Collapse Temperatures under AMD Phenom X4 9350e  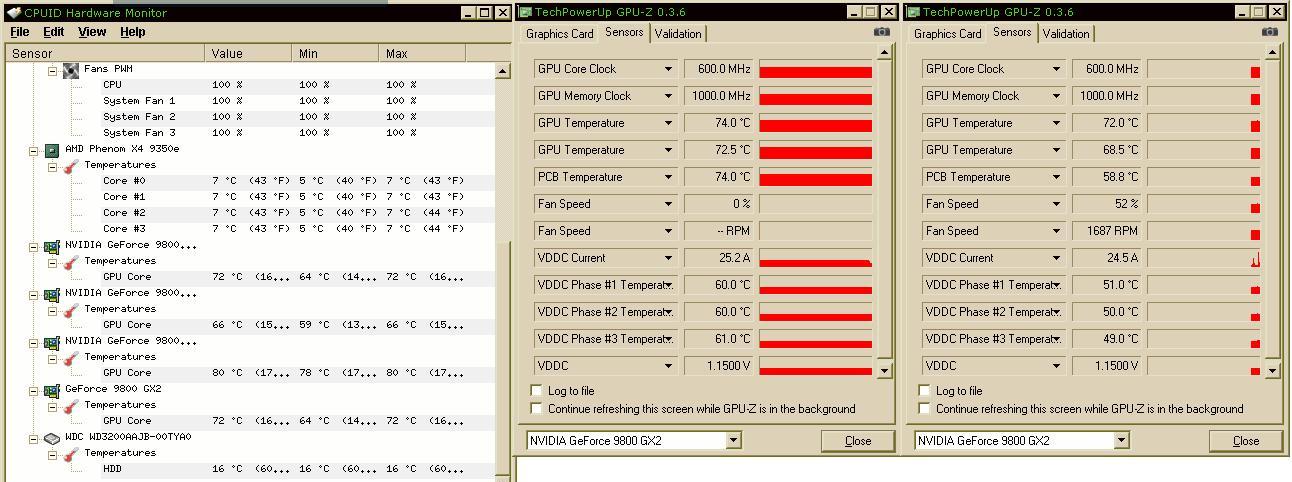(52, 167)
